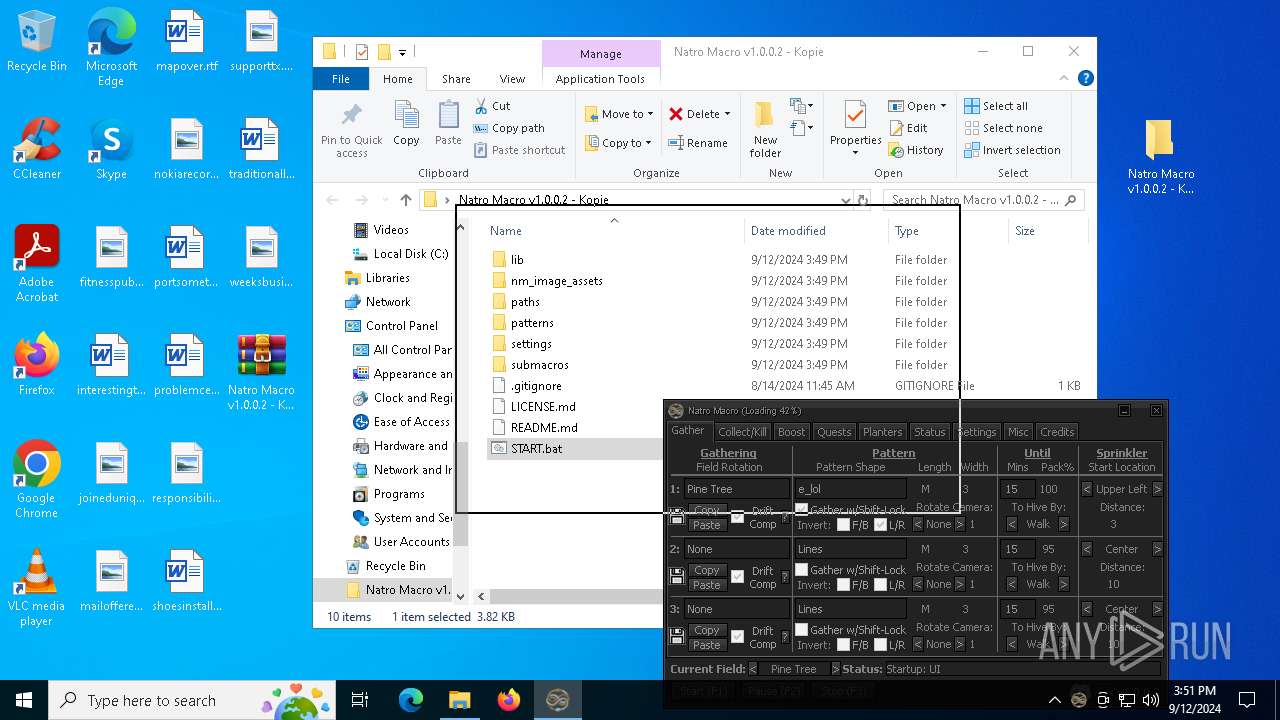Viewport: 1280px width, 720px height.
Task: Enable Gather w/Shift-Lock for field 2
Action: coord(801,570)
